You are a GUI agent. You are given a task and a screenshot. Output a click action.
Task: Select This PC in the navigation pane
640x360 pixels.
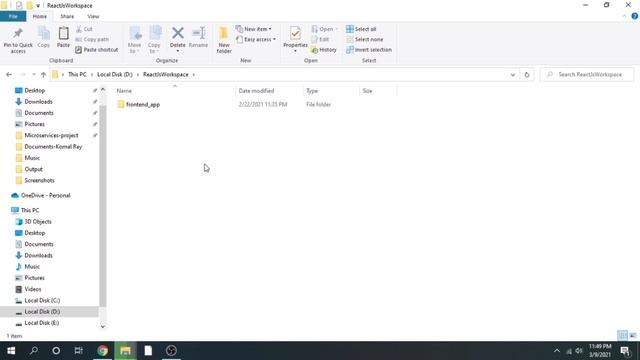coord(29,210)
